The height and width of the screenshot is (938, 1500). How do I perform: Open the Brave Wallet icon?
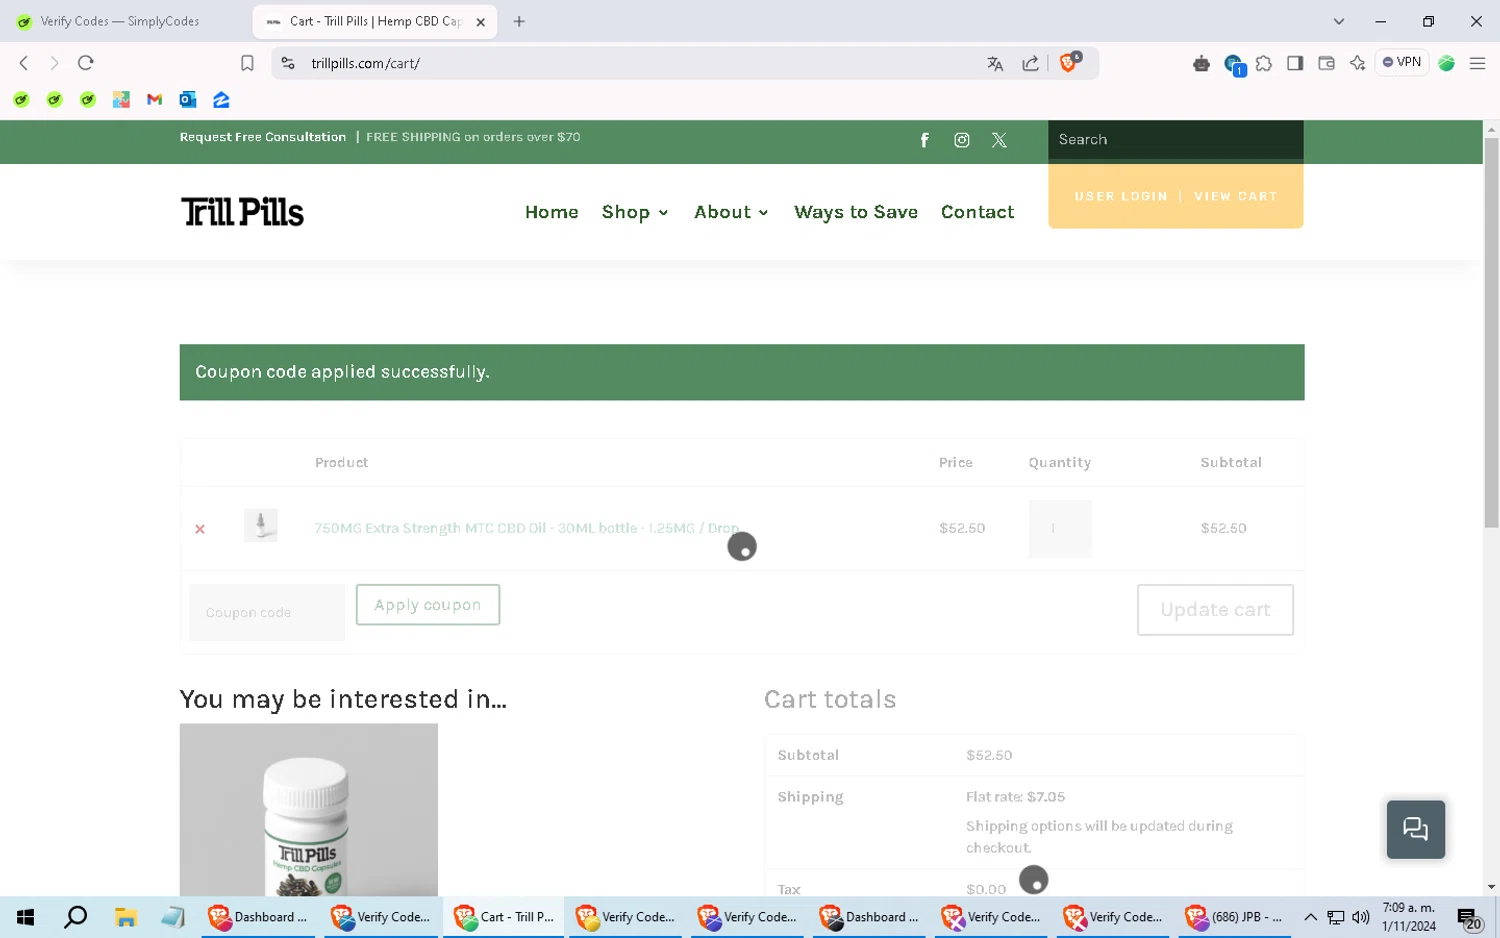pos(1326,63)
